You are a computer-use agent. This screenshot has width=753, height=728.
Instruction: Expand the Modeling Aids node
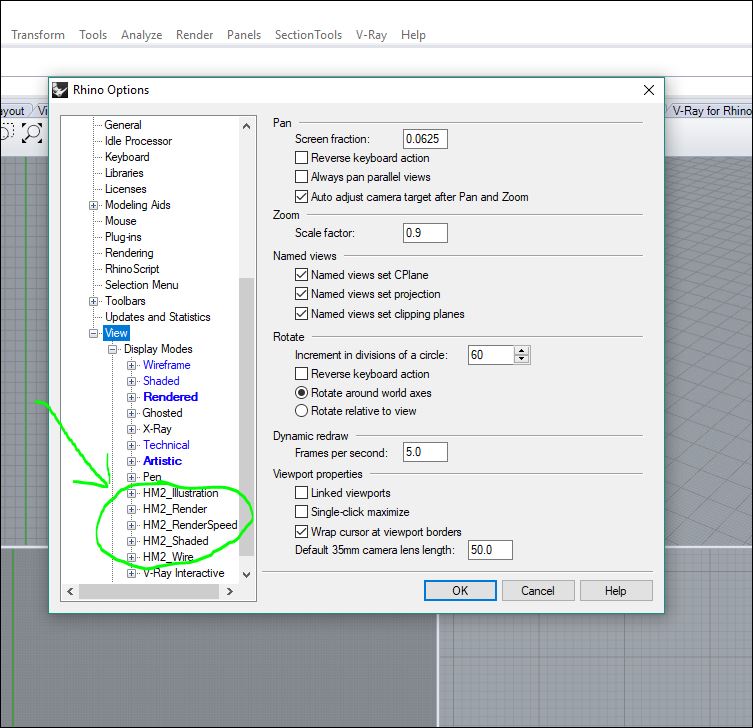pyautogui.click(x=93, y=206)
